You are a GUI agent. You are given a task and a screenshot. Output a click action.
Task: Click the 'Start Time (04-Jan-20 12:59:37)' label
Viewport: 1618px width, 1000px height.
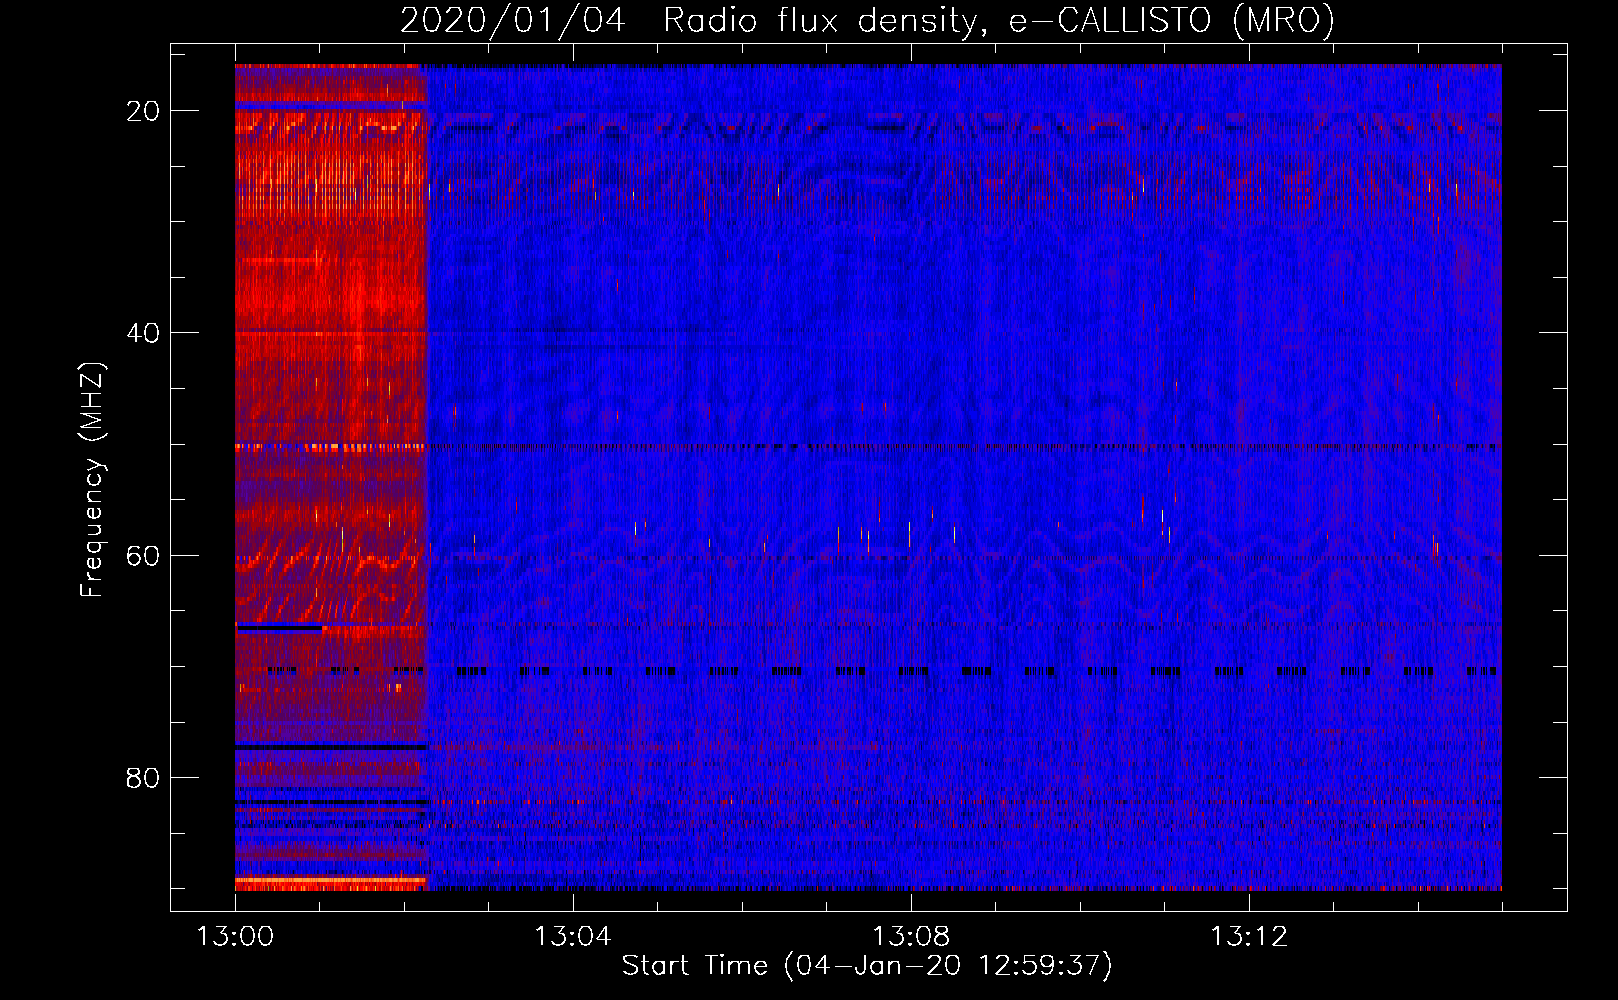coord(867,966)
